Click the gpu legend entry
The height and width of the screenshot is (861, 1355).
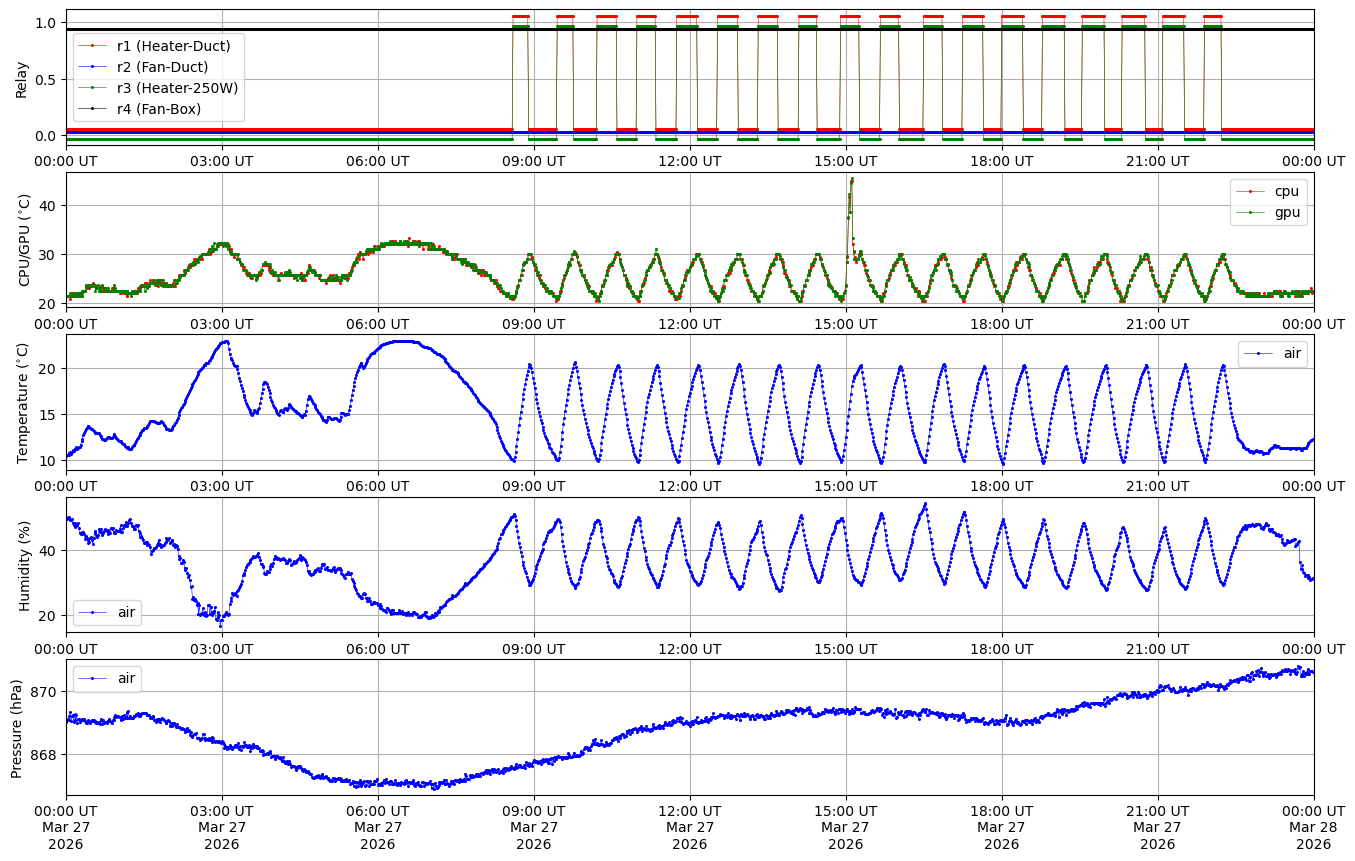[1286, 212]
